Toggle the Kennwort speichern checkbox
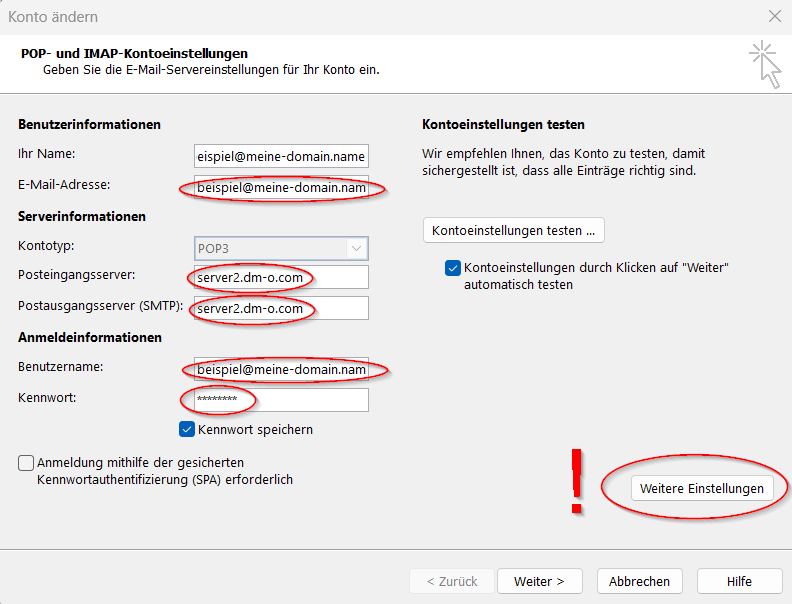Viewport: 792px width, 604px height. click(x=187, y=429)
